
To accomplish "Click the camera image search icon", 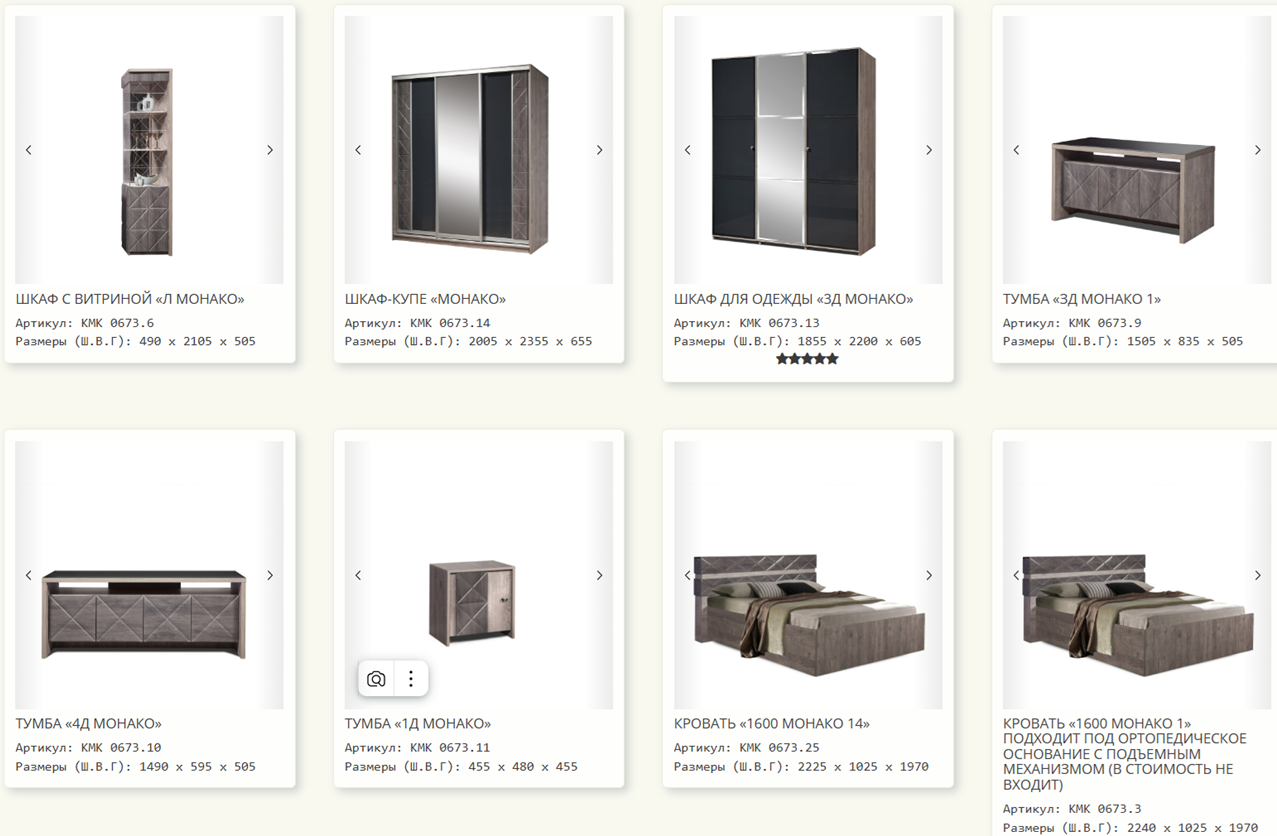I will coord(376,679).
